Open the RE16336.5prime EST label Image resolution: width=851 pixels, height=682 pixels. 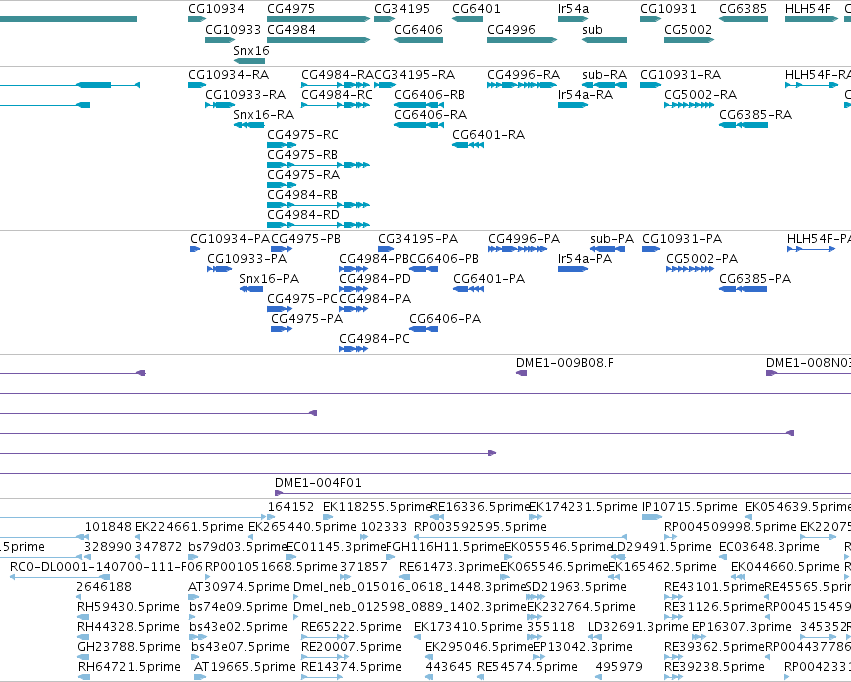click(x=480, y=507)
